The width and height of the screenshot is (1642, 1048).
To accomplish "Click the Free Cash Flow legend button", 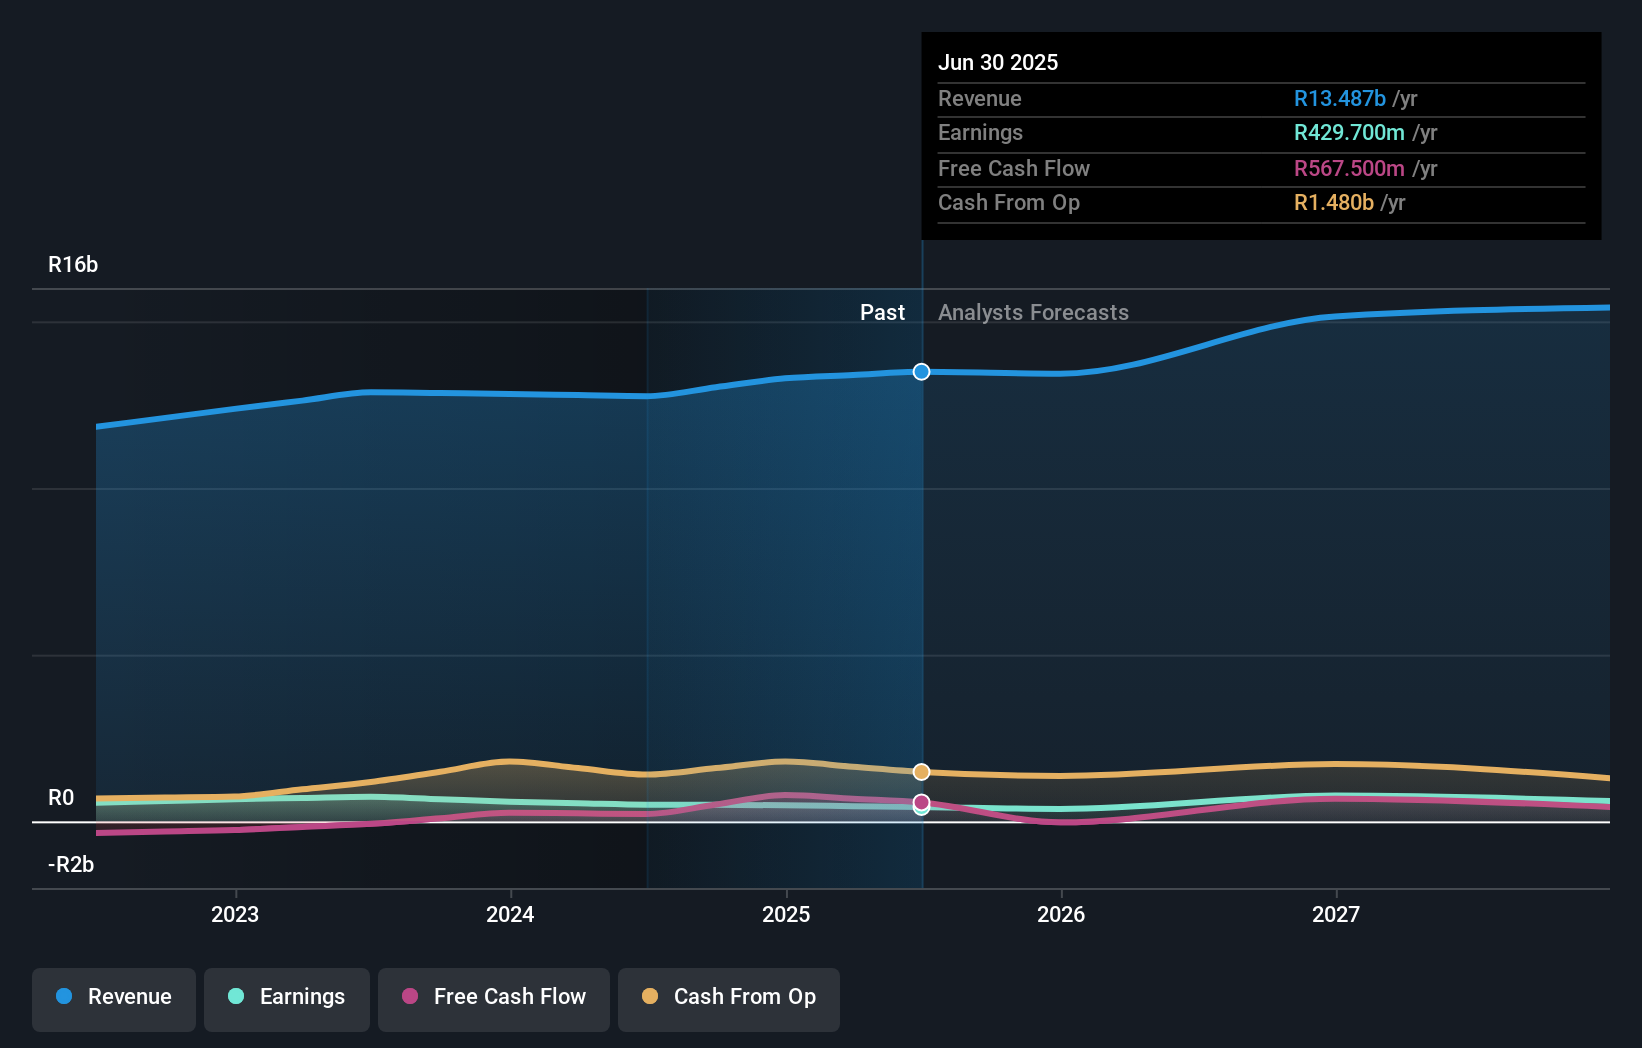I will 494,999.
